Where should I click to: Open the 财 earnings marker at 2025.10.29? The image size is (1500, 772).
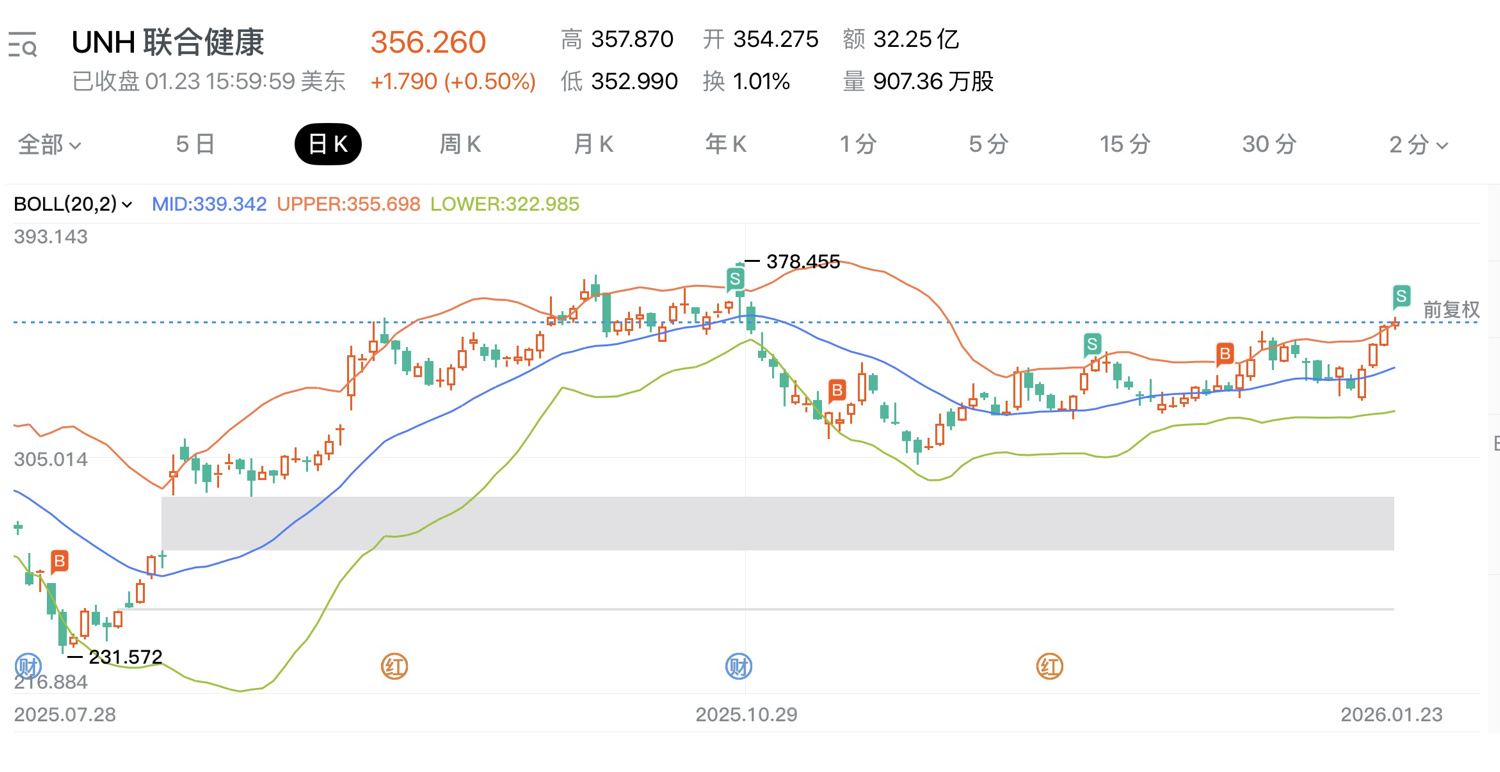pos(739,666)
